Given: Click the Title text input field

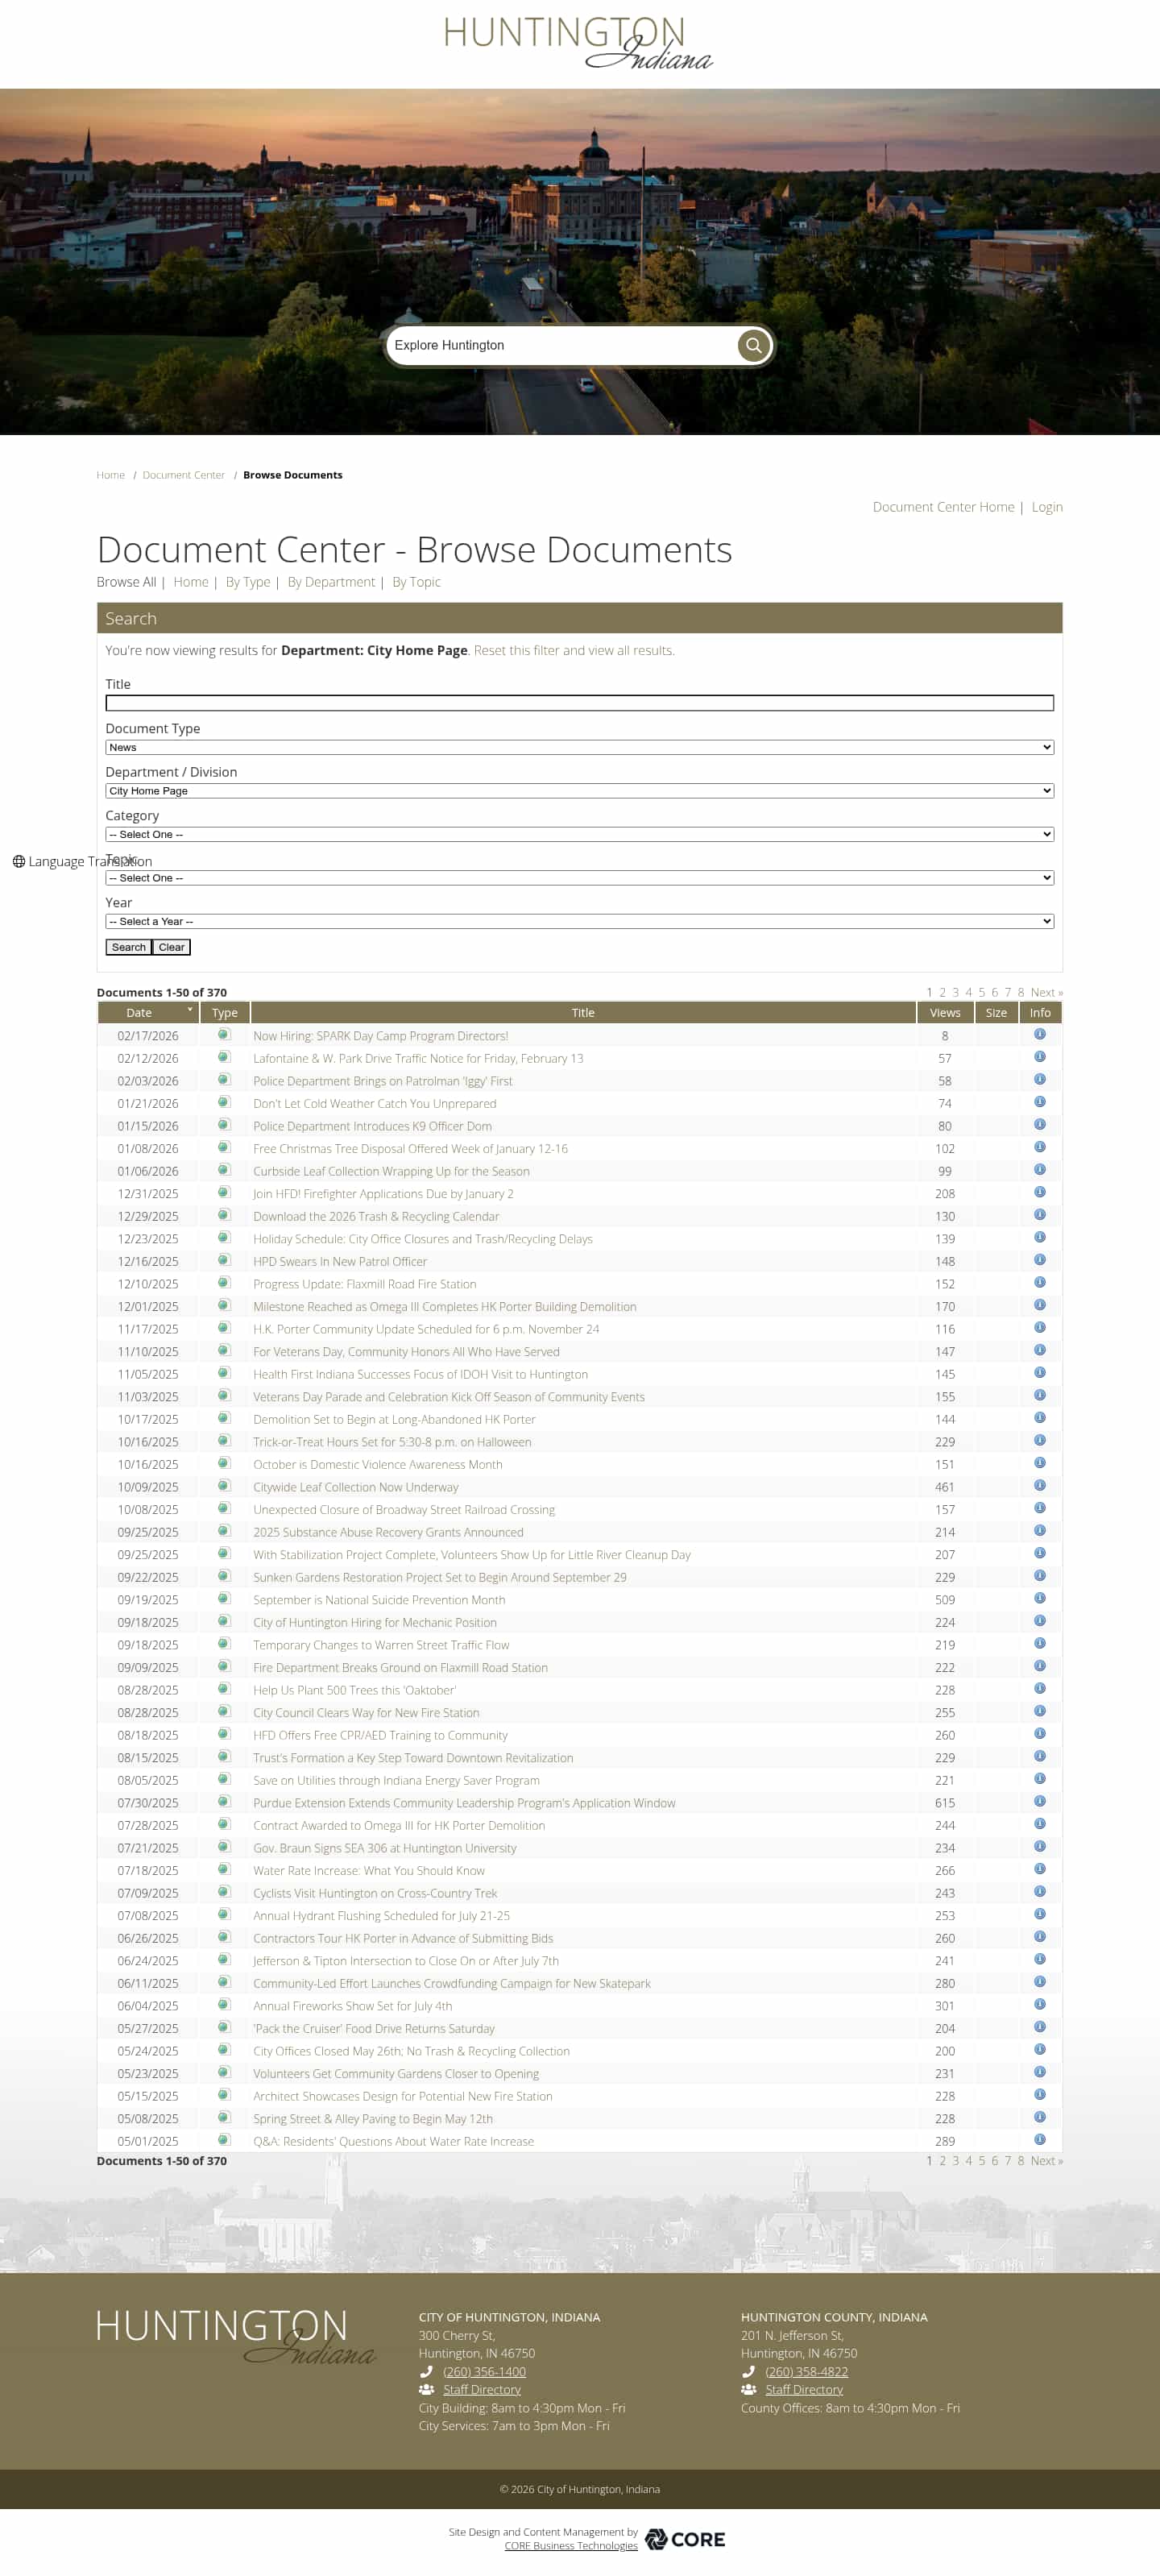Looking at the screenshot, I should click(x=579, y=703).
